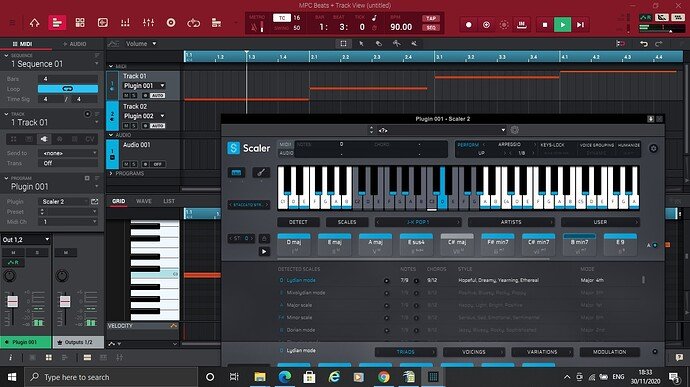Viewport: 690px width, 387px height.
Task: Open the Out 1,2 output dropdown
Action: click(26, 240)
